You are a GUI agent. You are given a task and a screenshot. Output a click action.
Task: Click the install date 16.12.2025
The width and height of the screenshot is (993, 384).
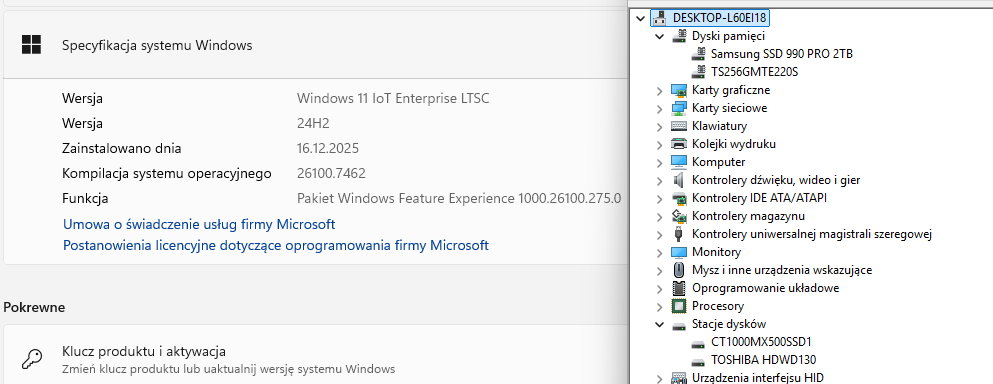(328, 149)
